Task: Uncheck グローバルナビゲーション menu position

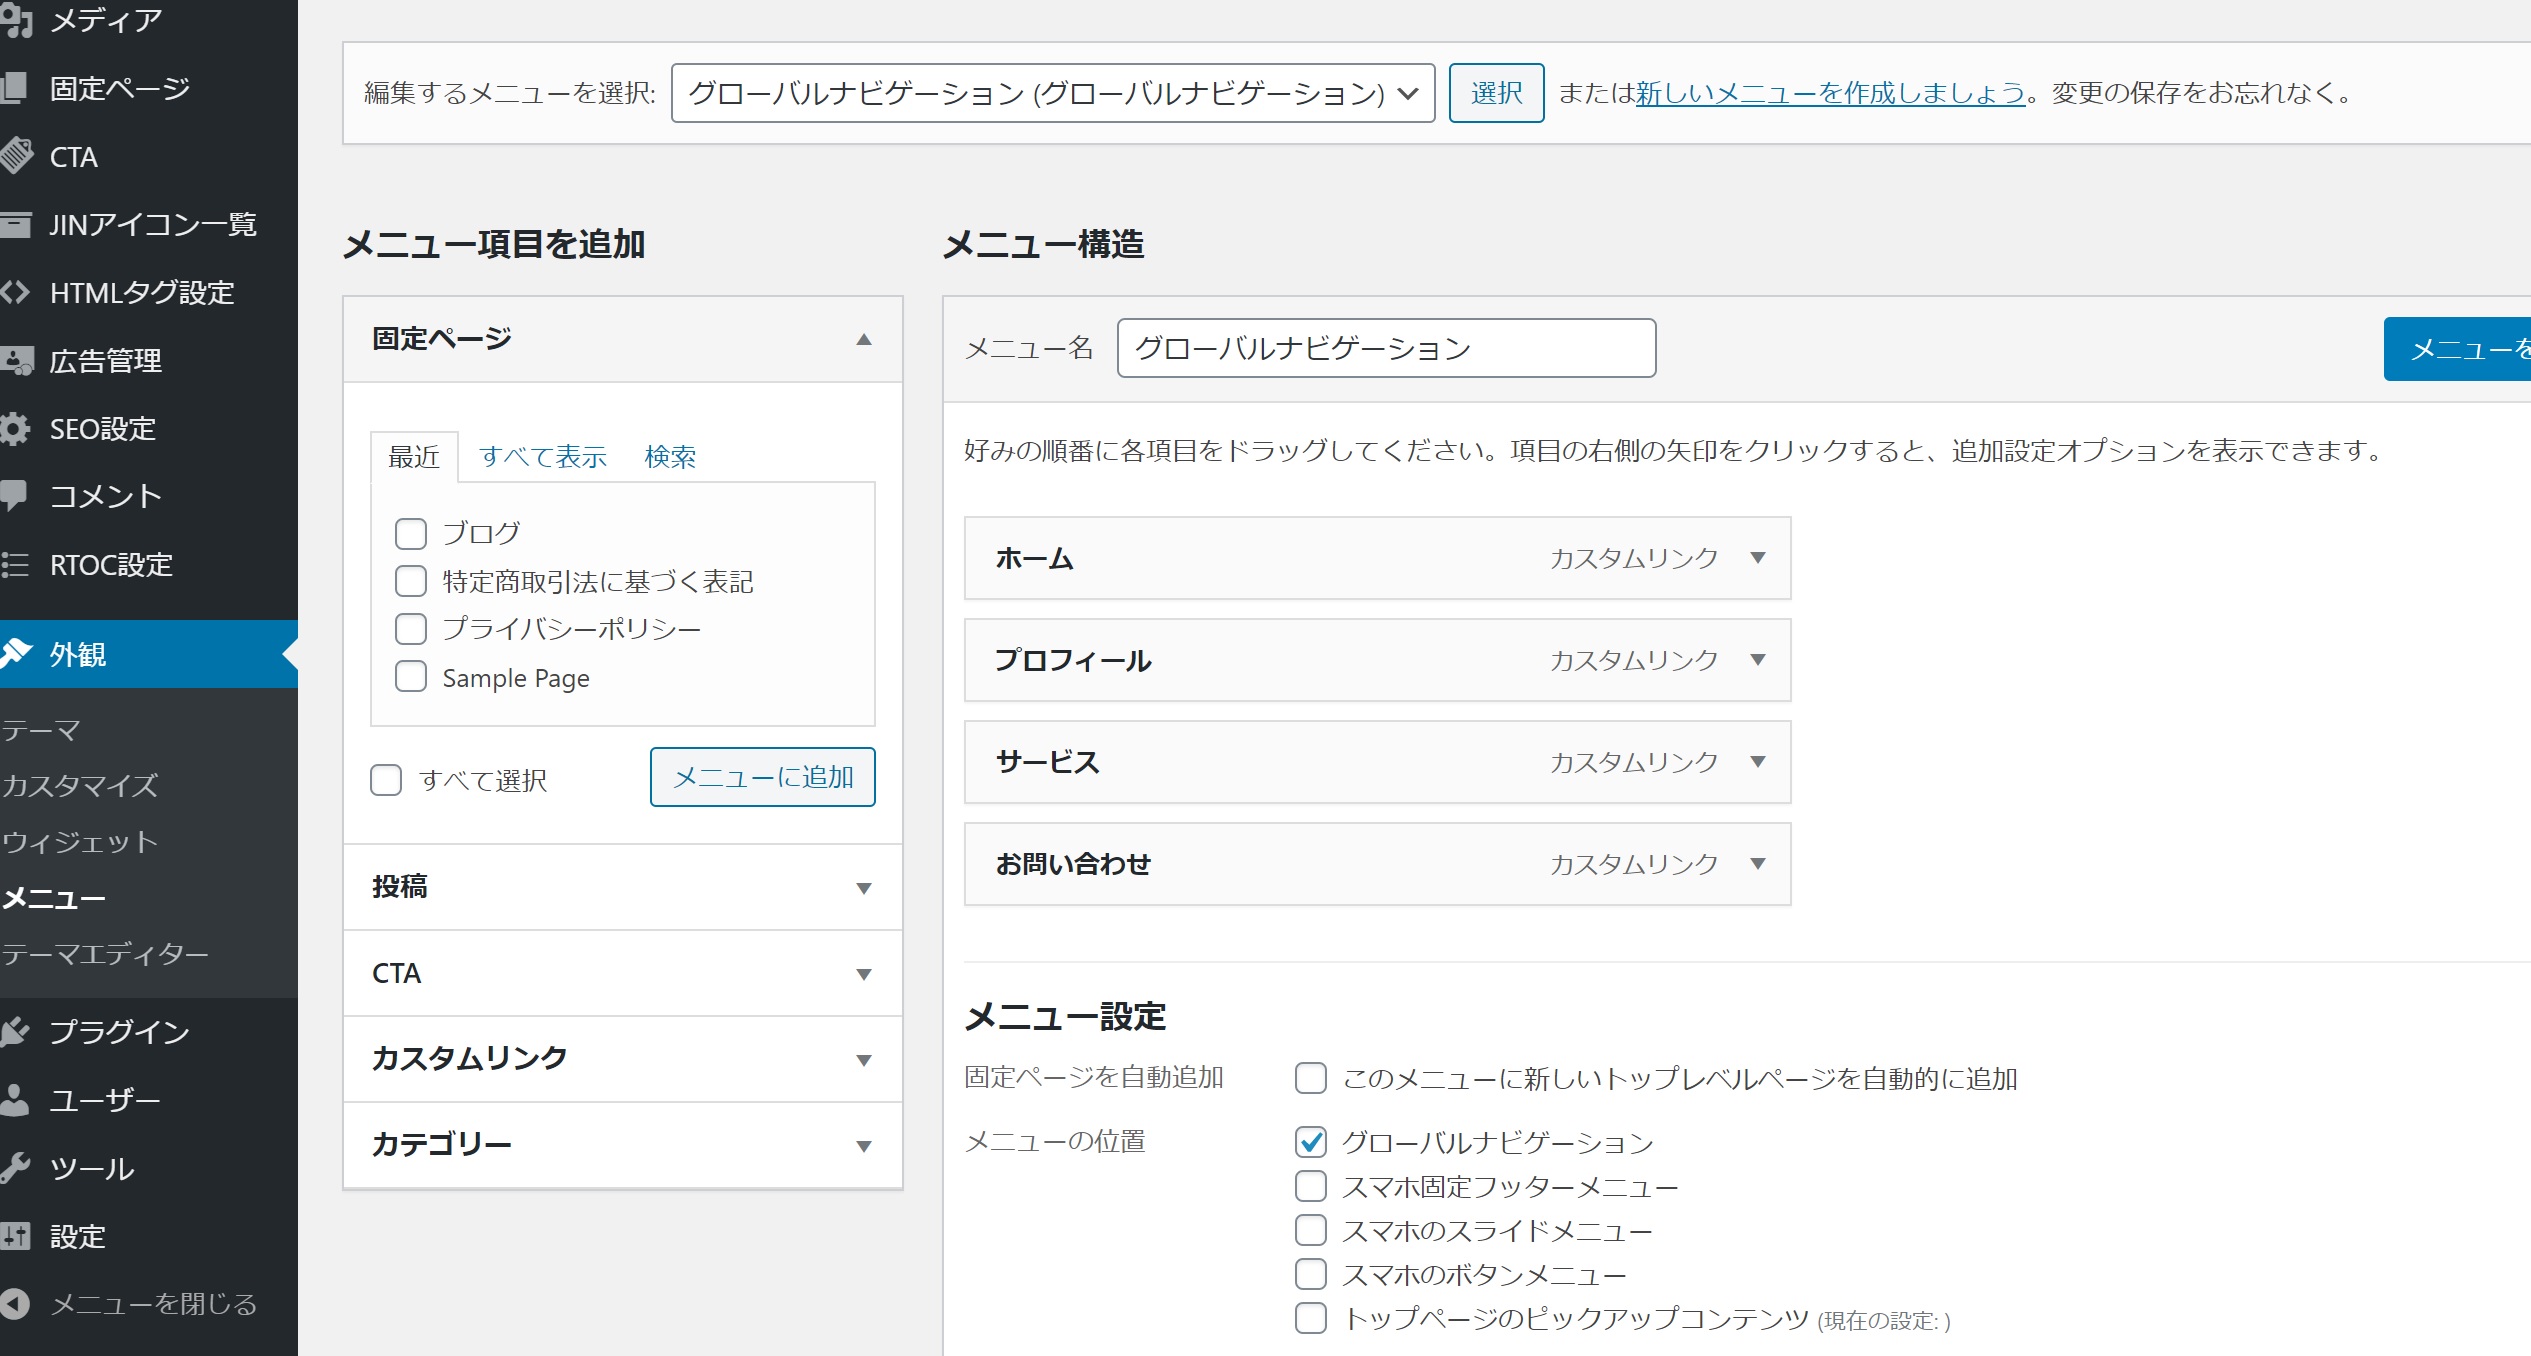Action: pos(1311,1142)
